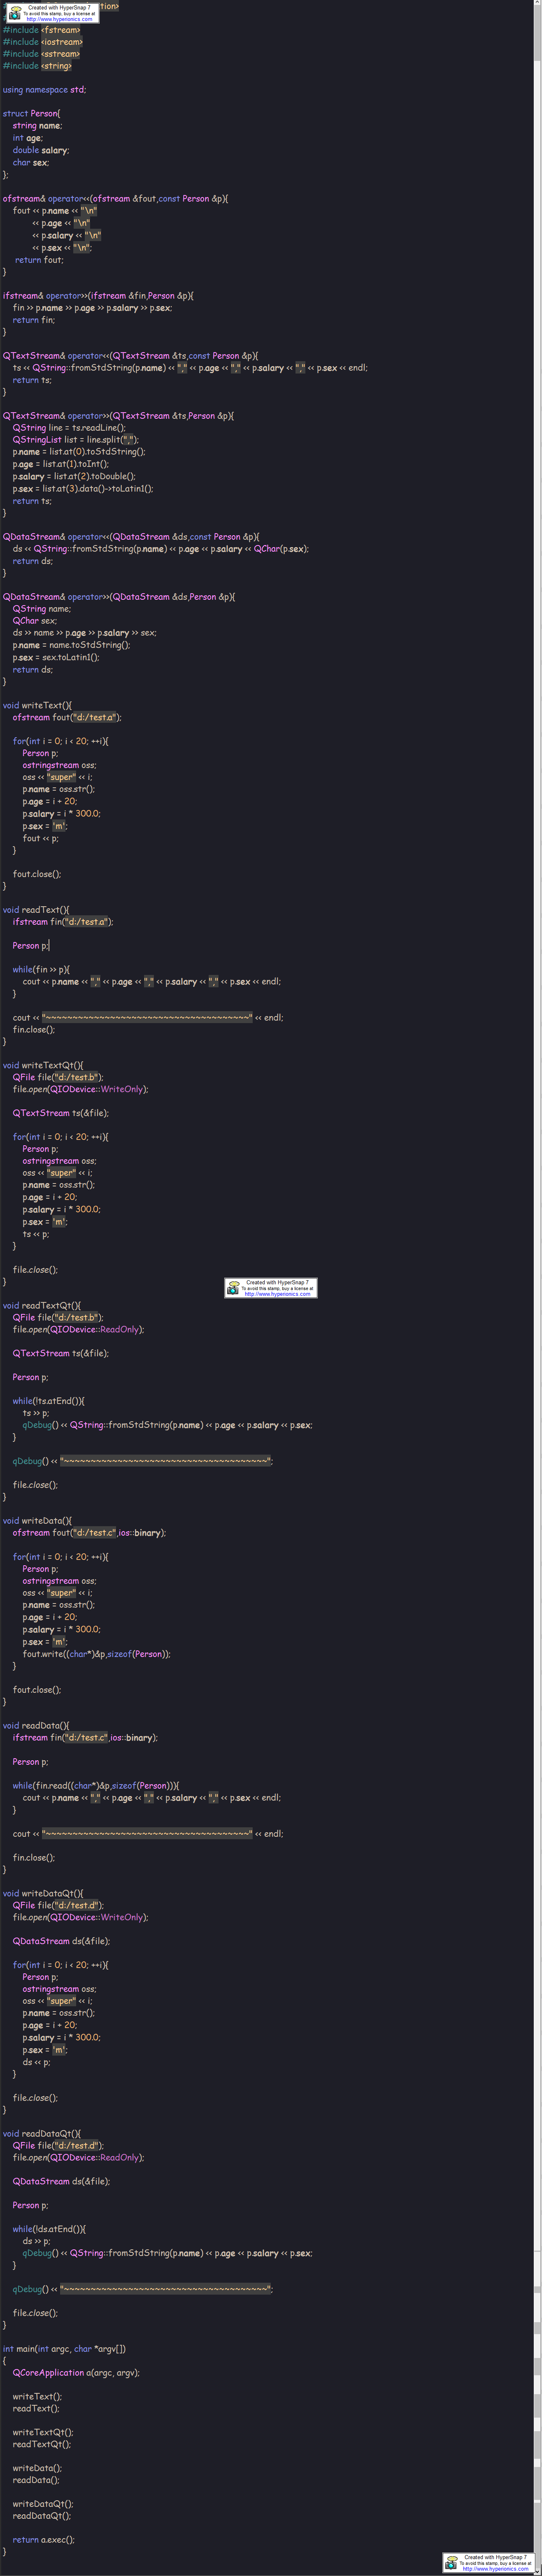This screenshot has width=542, height=2576.
Task: Click the 'ifstream fin("d:/test.a");' line
Action: click(x=63, y=922)
